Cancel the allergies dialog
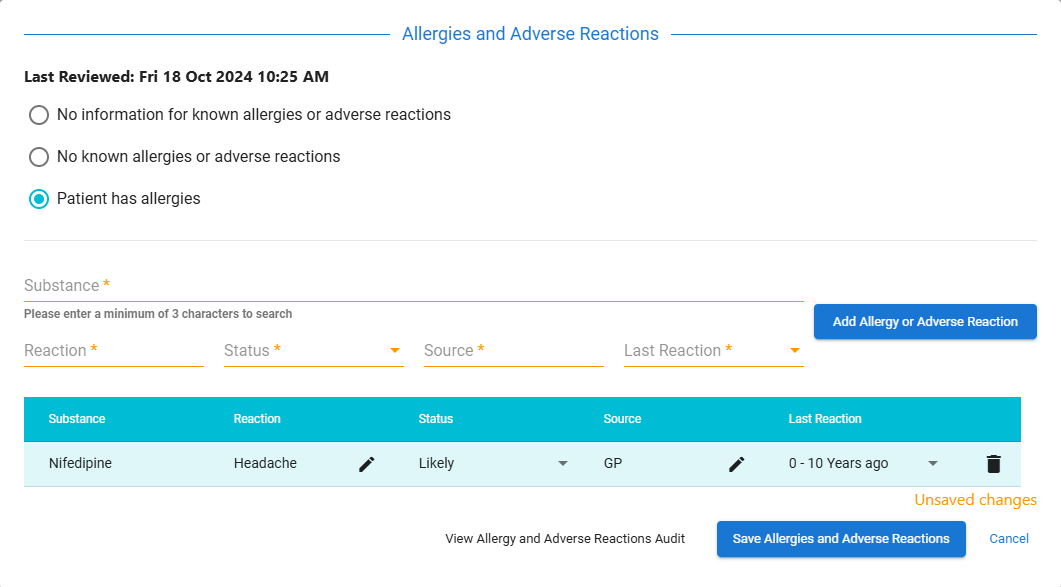The width and height of the screenshot is (1061, 587). point(1009,539)
